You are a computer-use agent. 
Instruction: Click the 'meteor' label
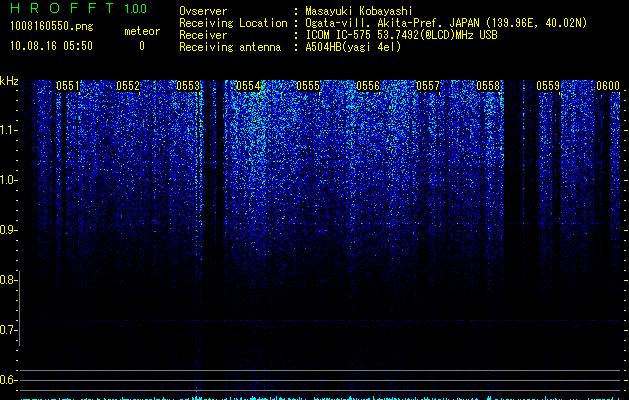coord(142,31)
